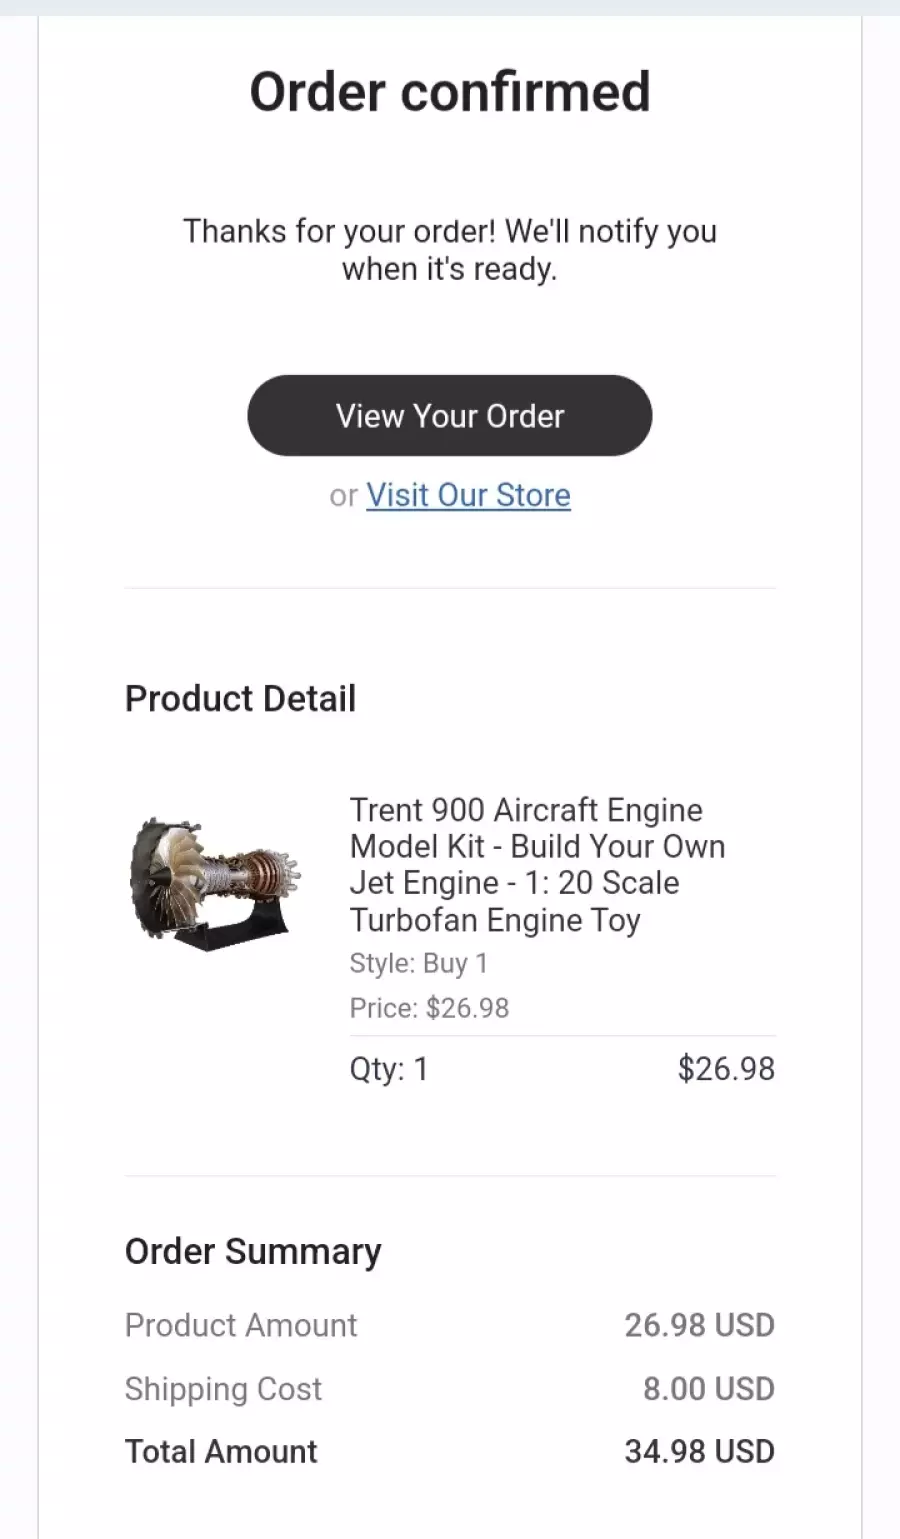Click the Qty: 1 label
Screen dimensions: 900x1539
(389, 1069)
